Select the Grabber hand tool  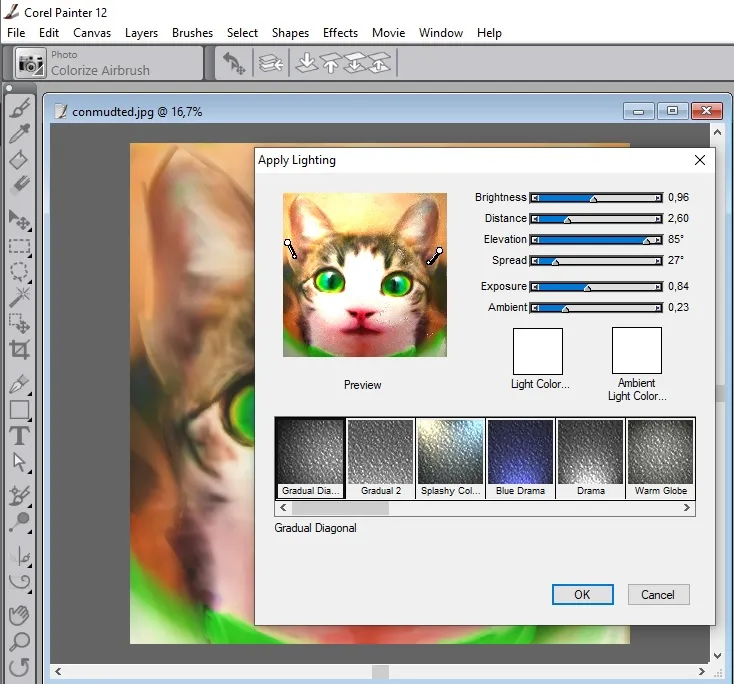tap(19, 615)
